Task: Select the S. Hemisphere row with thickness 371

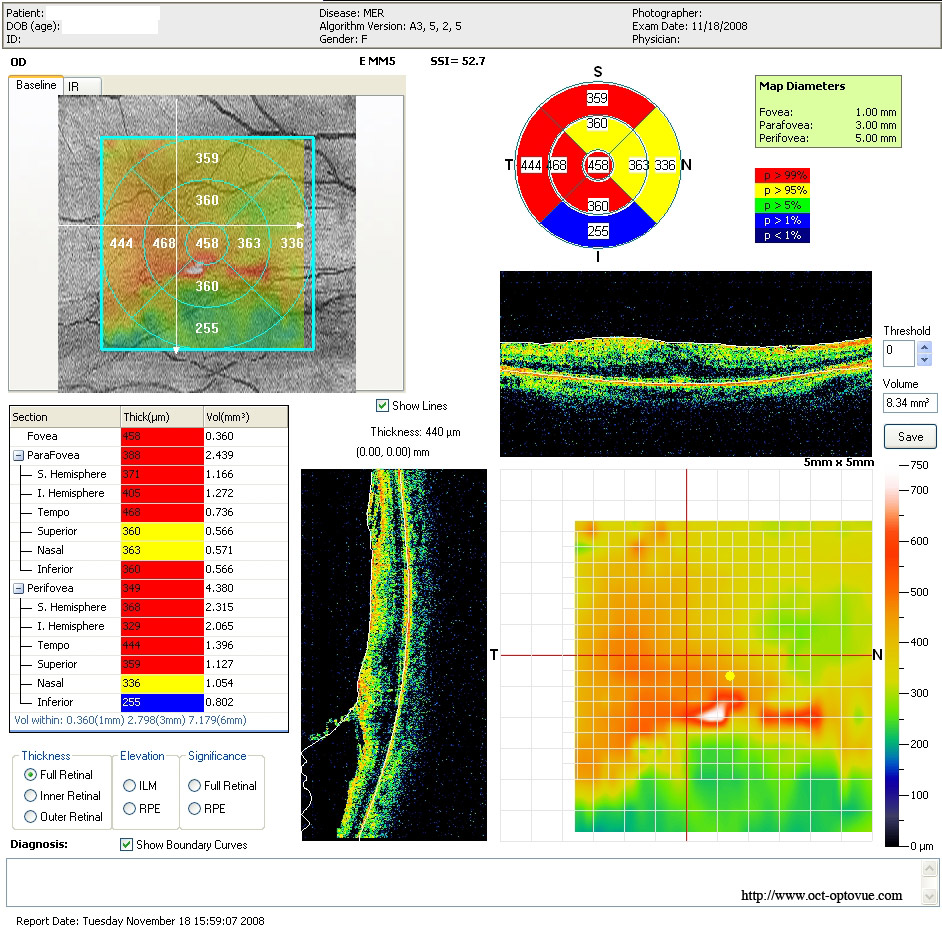Action: [149, 474]
